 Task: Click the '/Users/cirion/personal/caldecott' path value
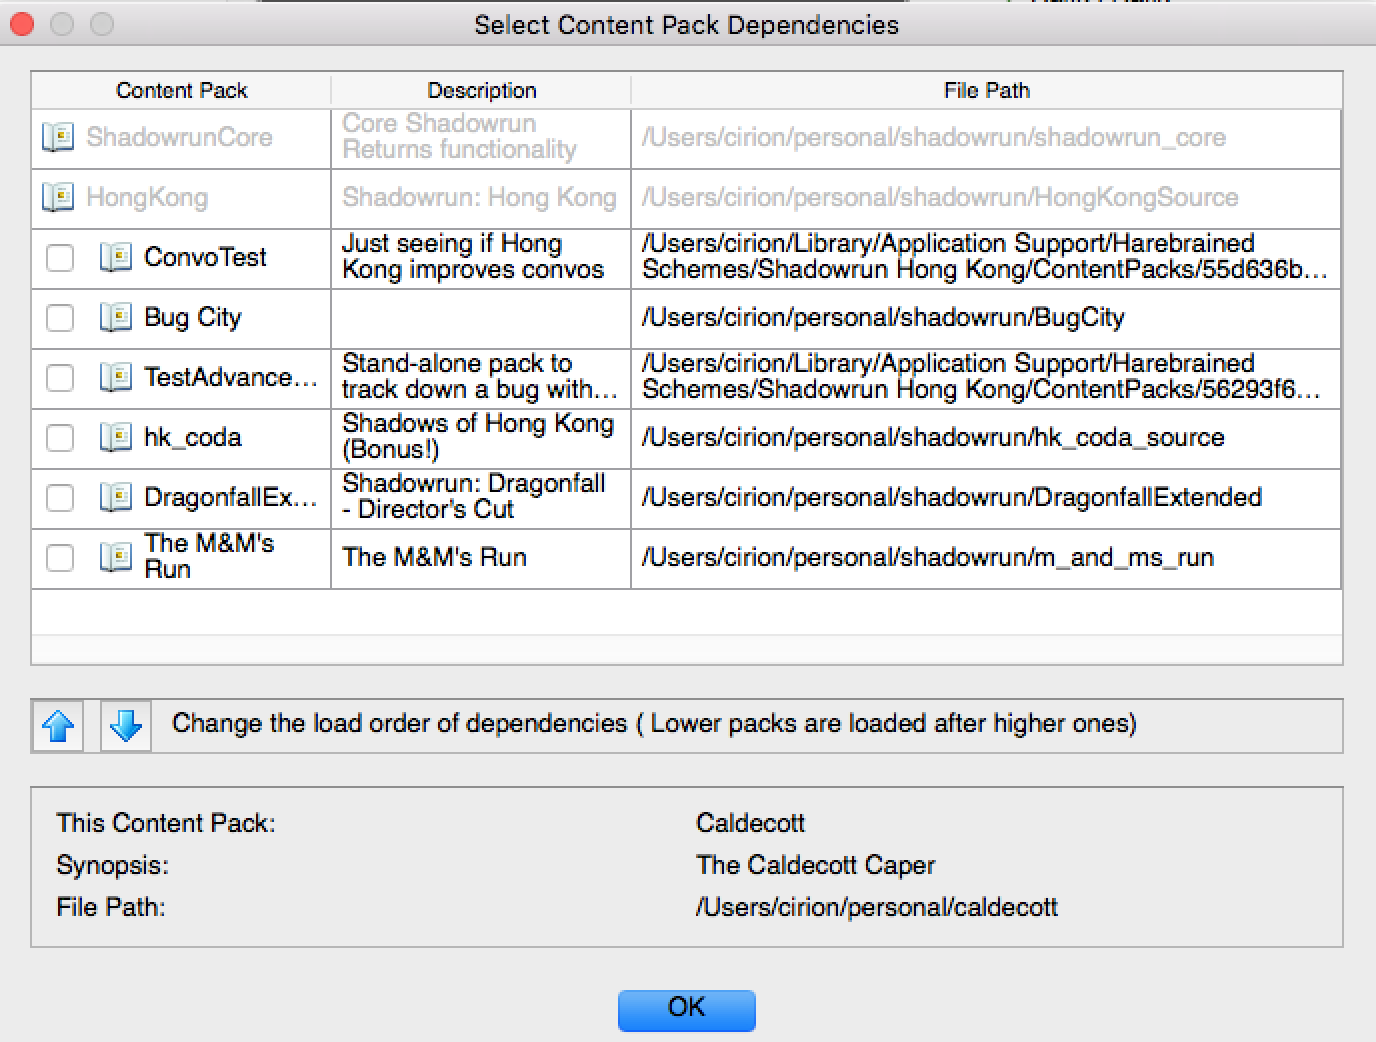click(877, 907)
